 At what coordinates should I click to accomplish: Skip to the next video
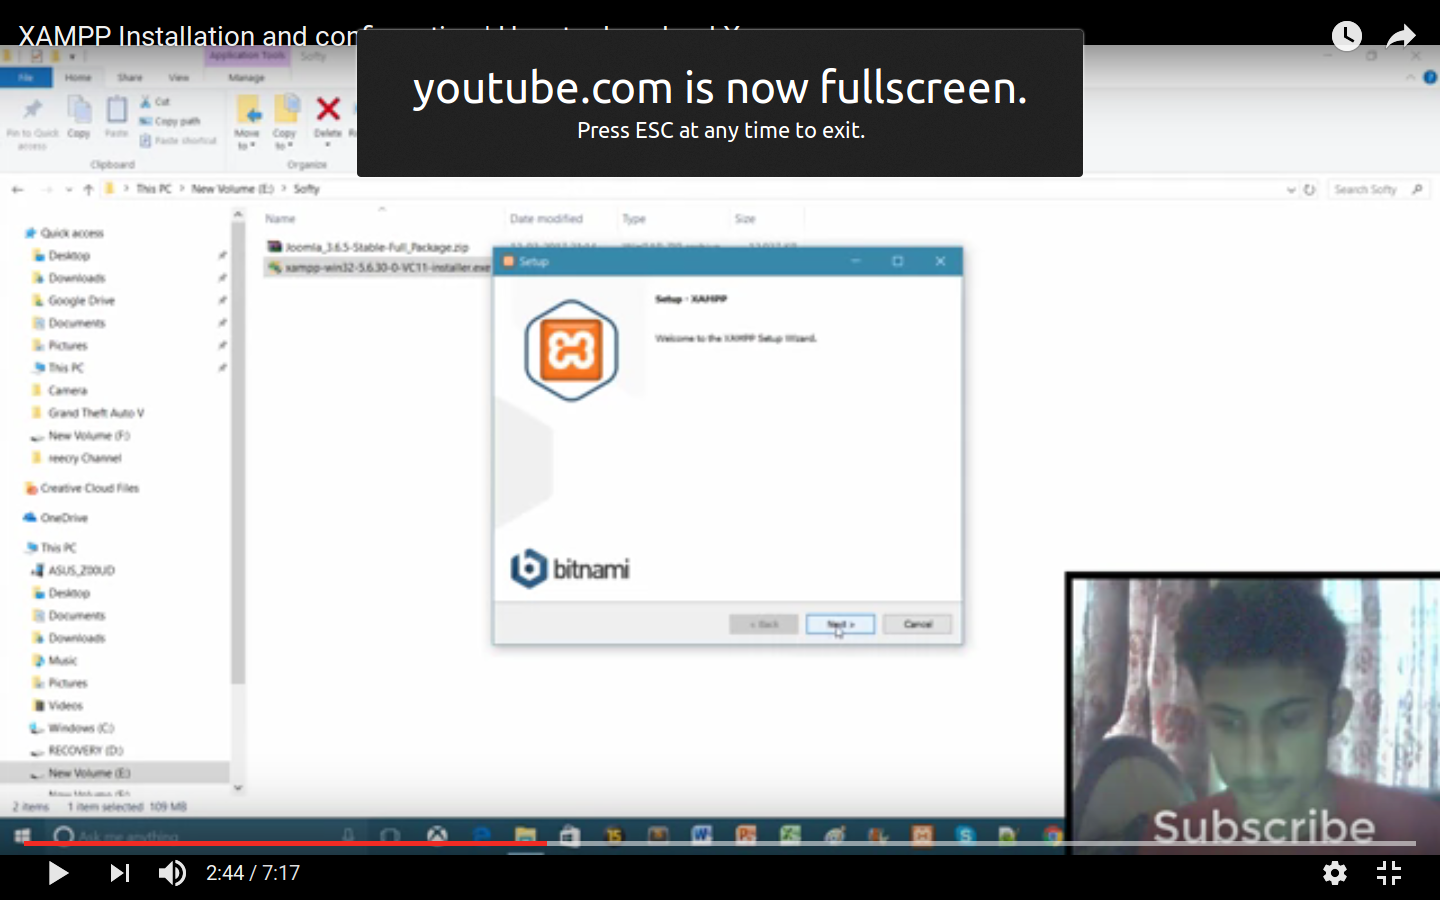click(x=119, y=873)
